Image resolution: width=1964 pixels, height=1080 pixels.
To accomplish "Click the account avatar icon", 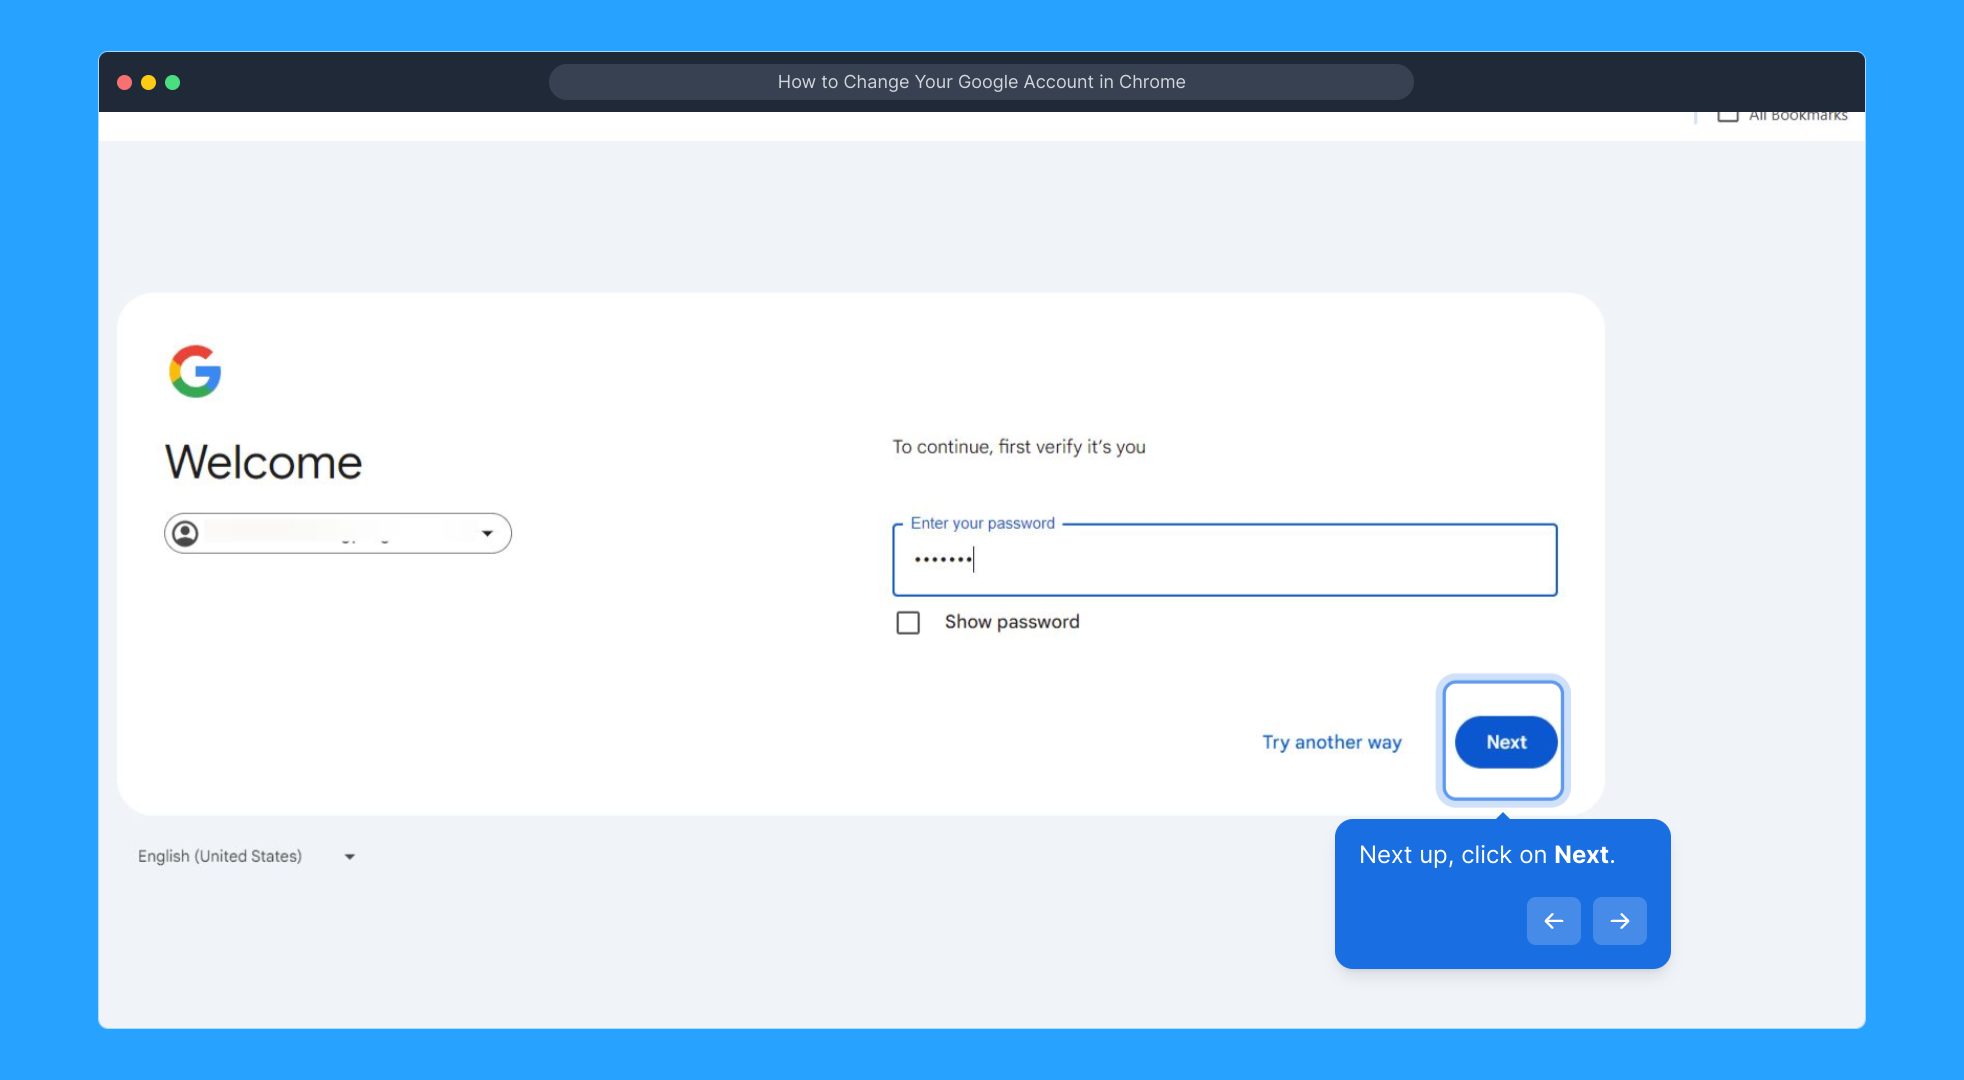I will click(x=186, y=534).
